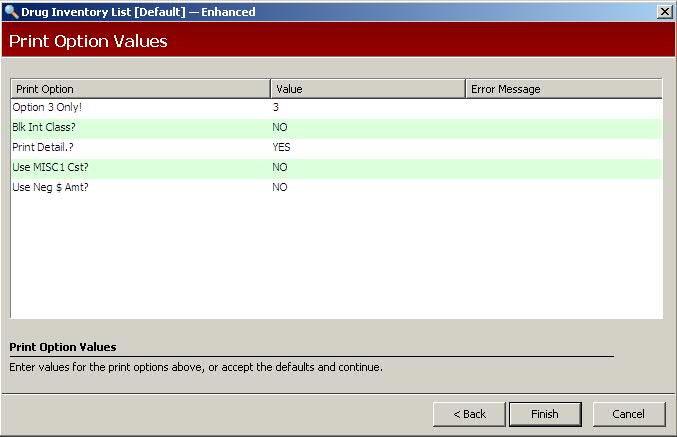Cancel the print options dialog
Screen dimensions: 677x437
(629, 414)
